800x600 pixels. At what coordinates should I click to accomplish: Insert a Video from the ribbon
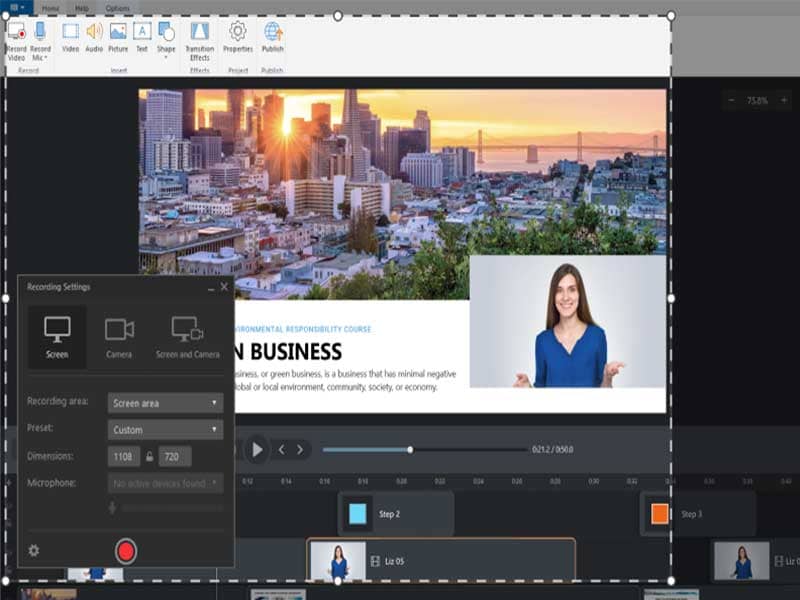[71, 40]
